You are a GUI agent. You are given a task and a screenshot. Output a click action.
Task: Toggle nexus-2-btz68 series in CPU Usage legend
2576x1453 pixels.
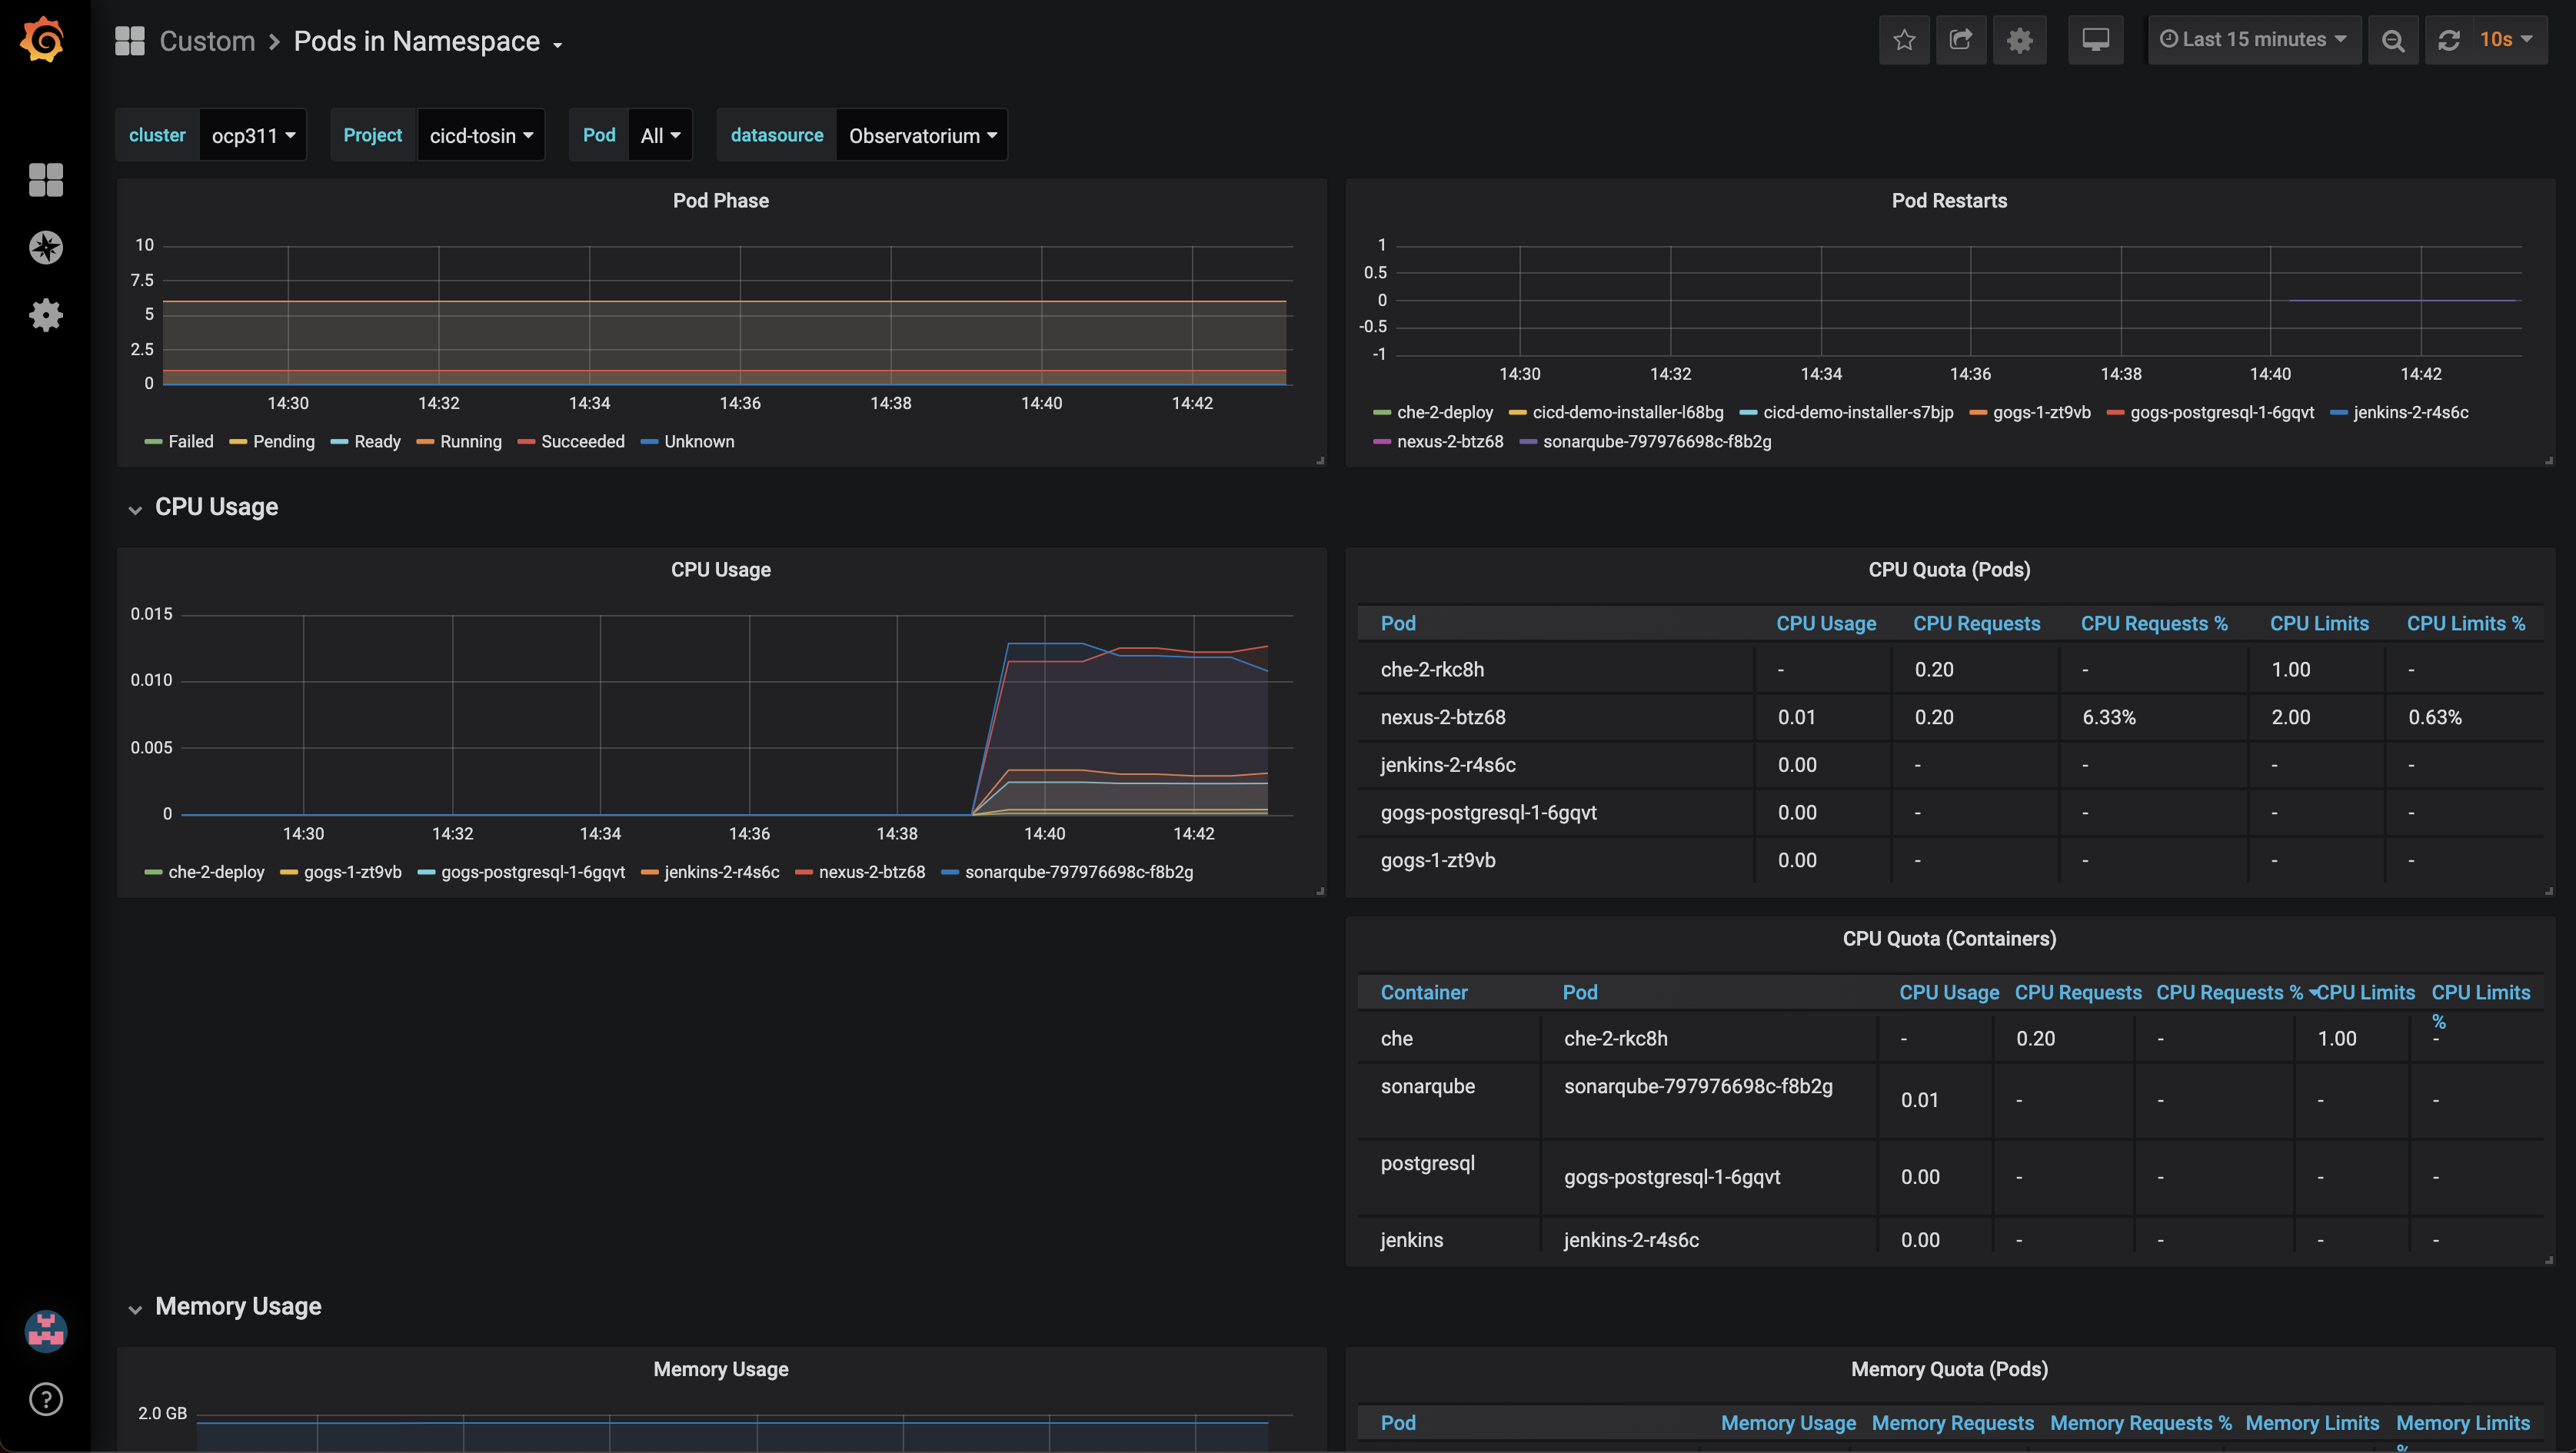(871, 872)
